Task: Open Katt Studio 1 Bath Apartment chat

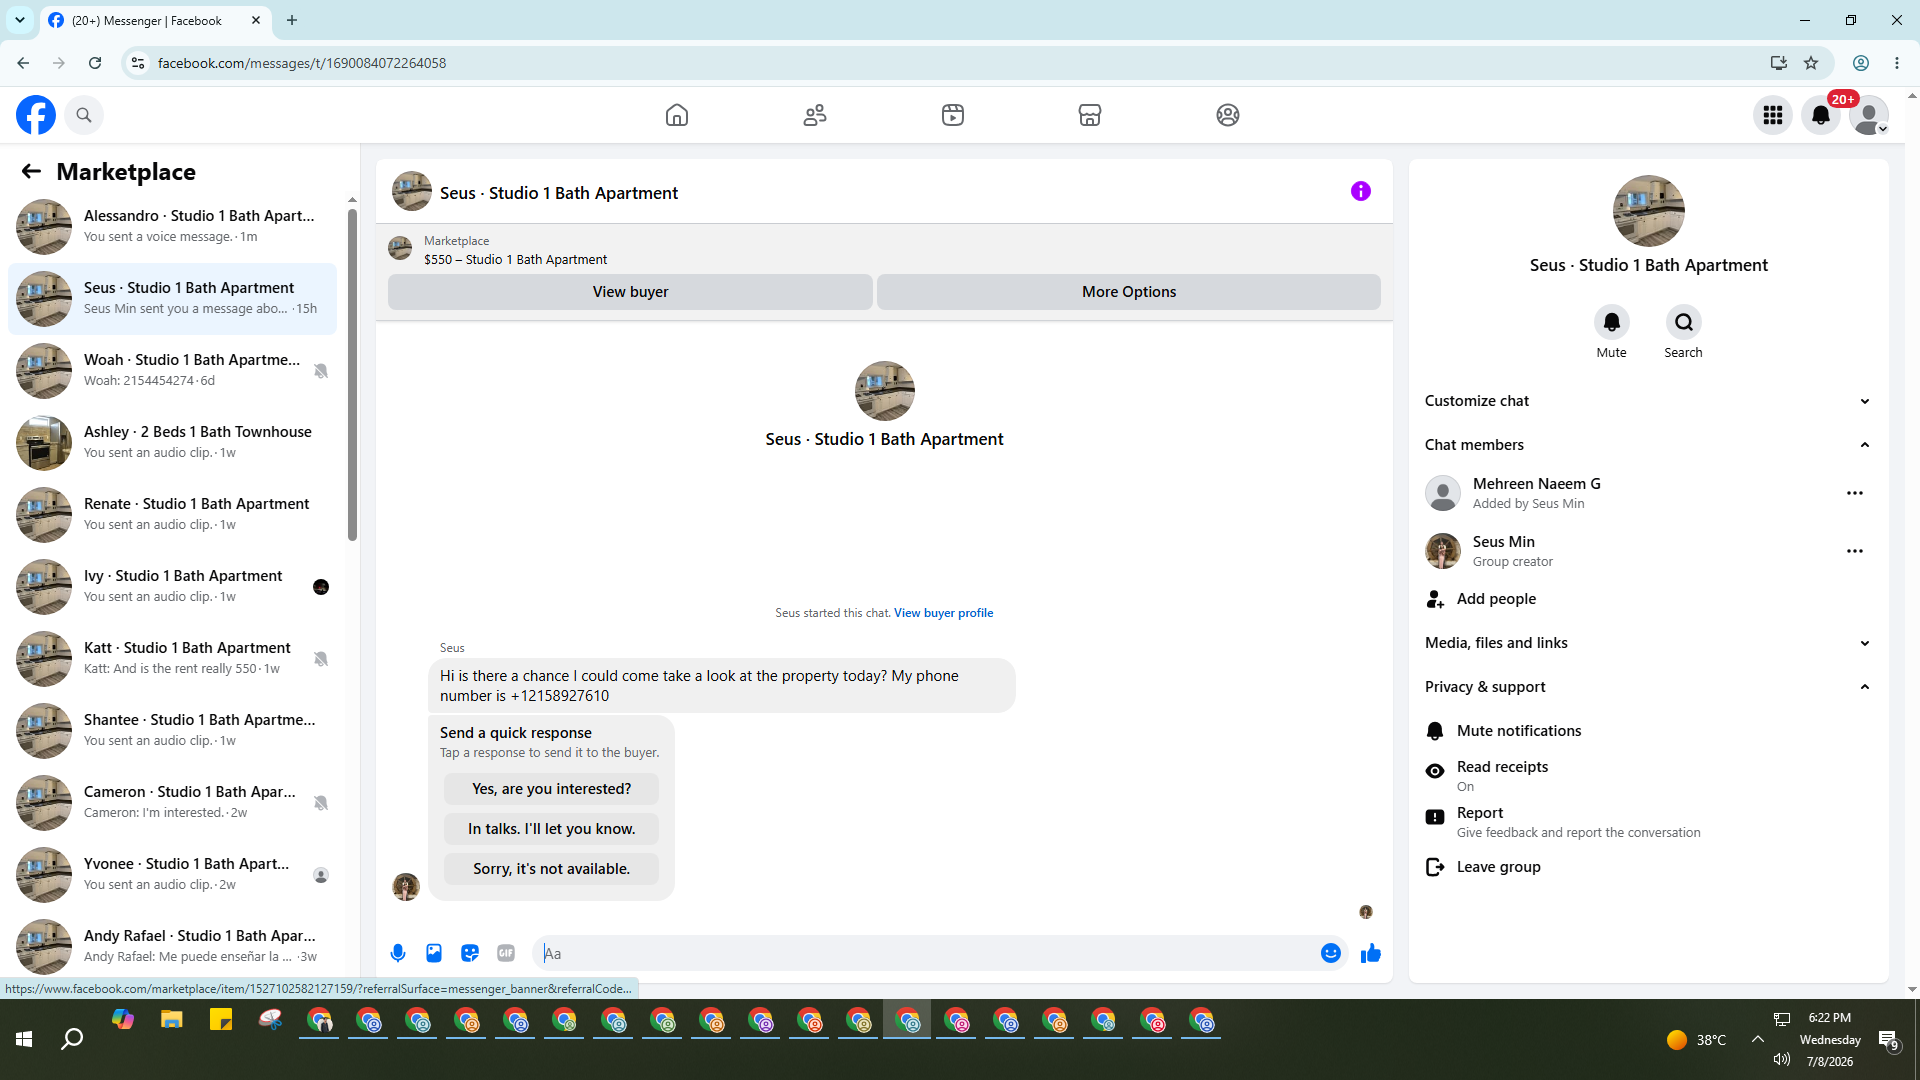Action: [172, 658]
